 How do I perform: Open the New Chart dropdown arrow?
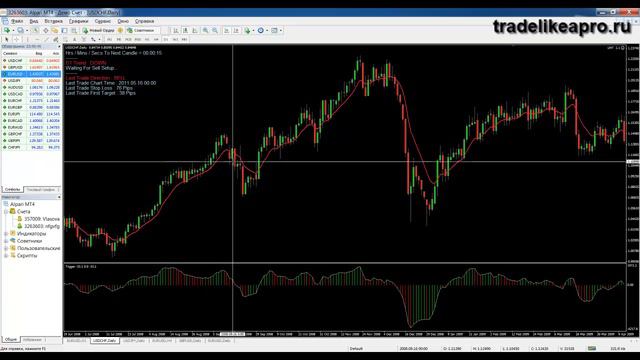point(13,30)
